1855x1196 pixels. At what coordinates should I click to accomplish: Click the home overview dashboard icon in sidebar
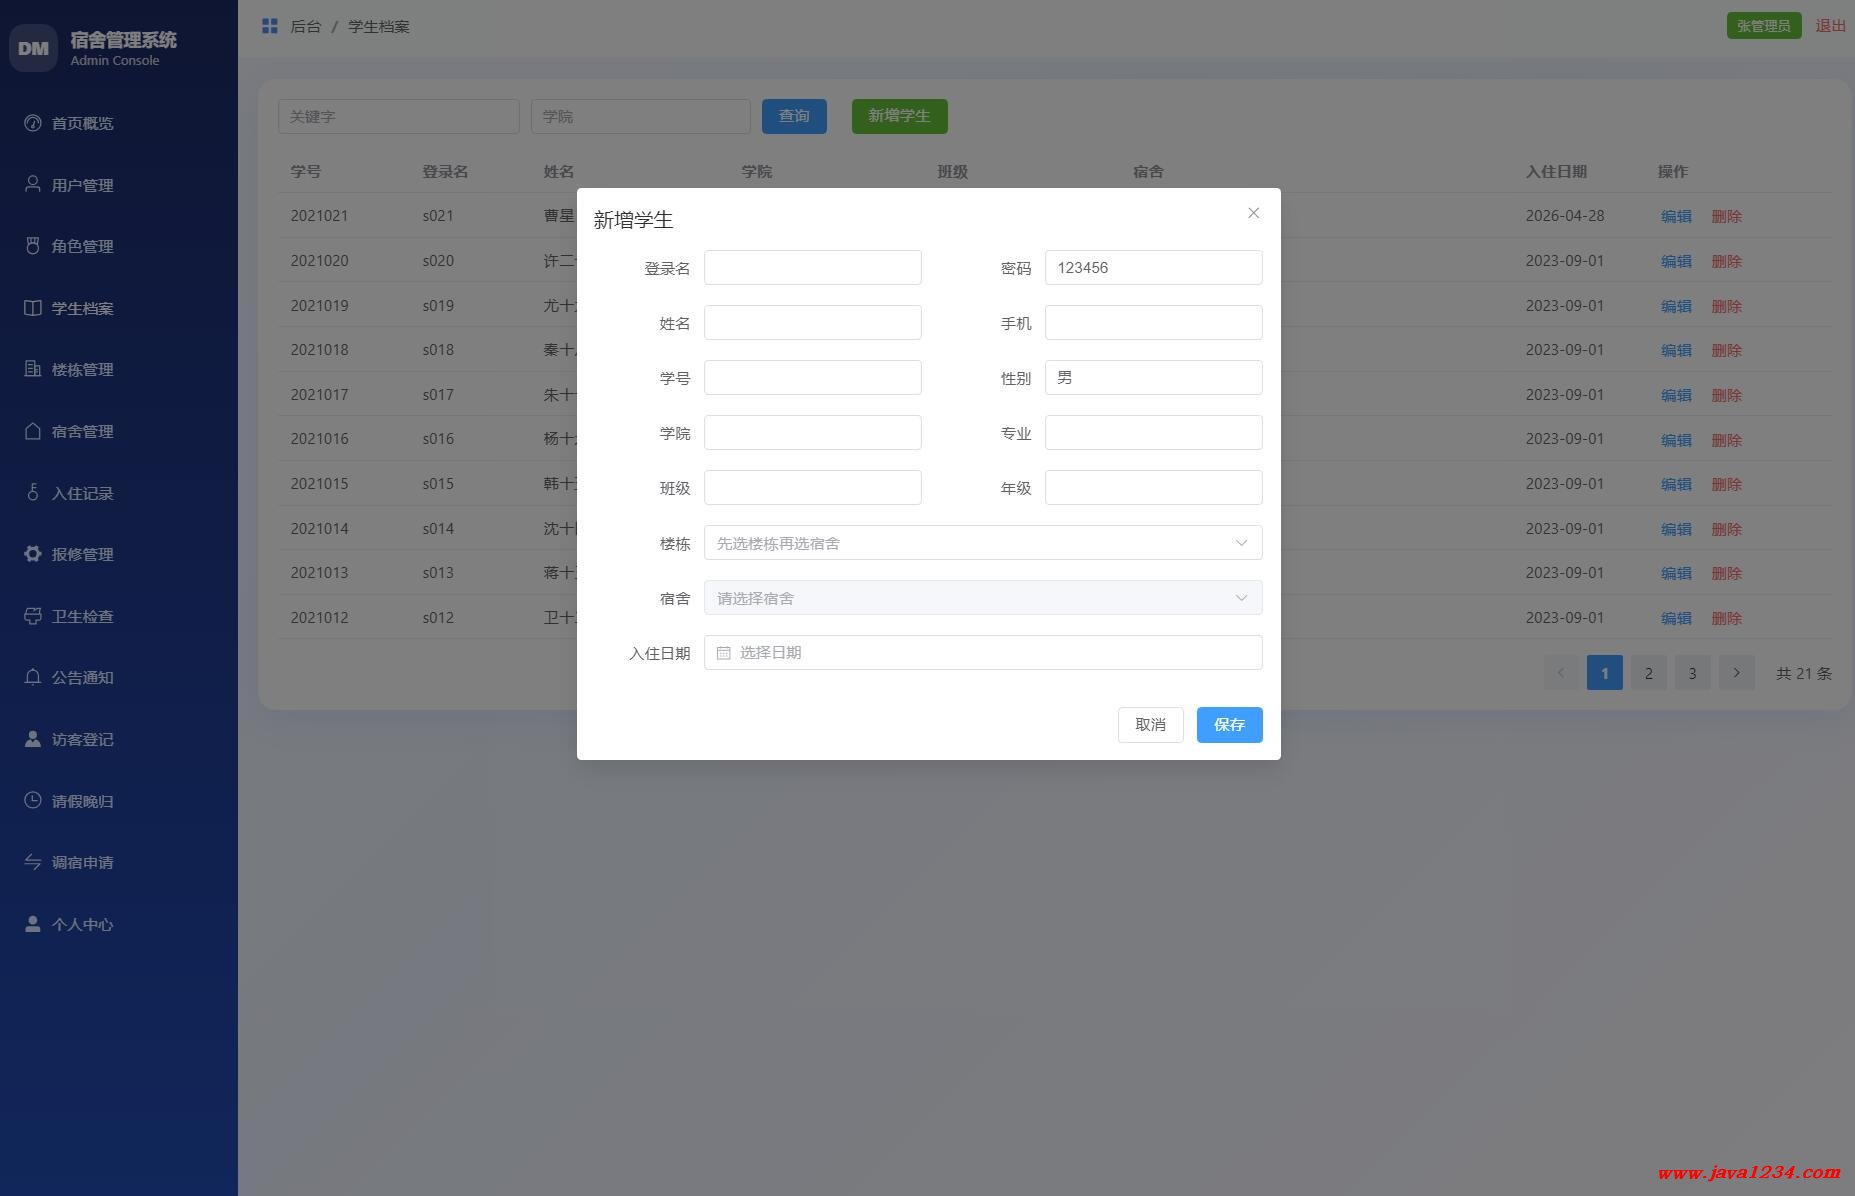pos(33,123)
